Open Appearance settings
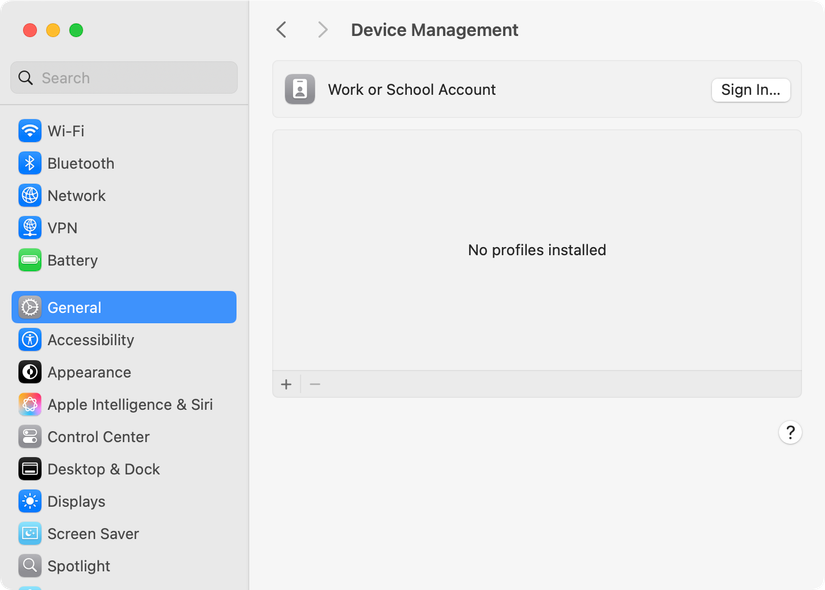 (29, 372)
